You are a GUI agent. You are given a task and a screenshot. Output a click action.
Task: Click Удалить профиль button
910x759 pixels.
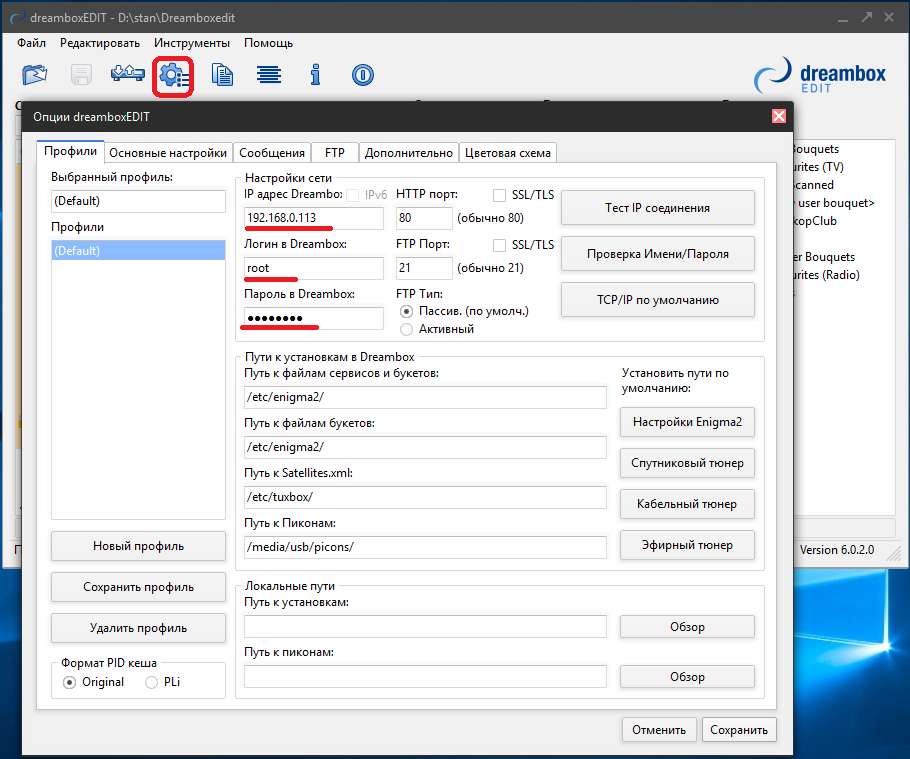click(138, 628)
